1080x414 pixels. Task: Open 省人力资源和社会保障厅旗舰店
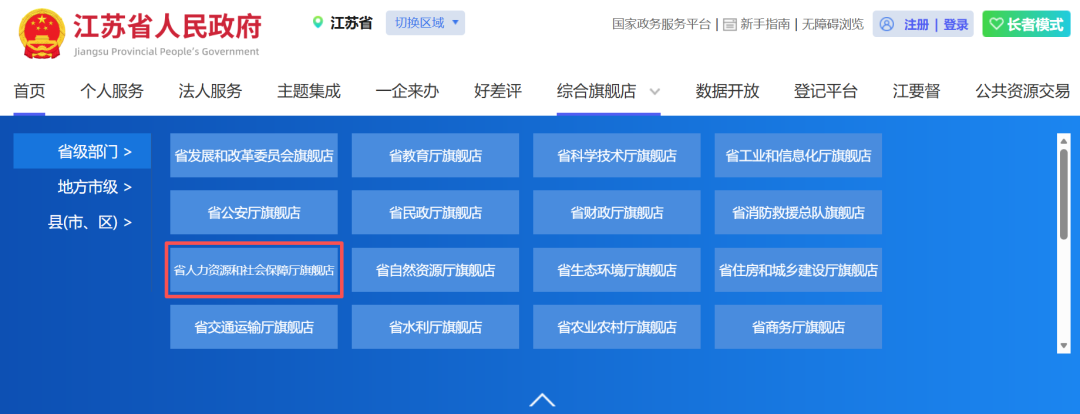(254, 270)
